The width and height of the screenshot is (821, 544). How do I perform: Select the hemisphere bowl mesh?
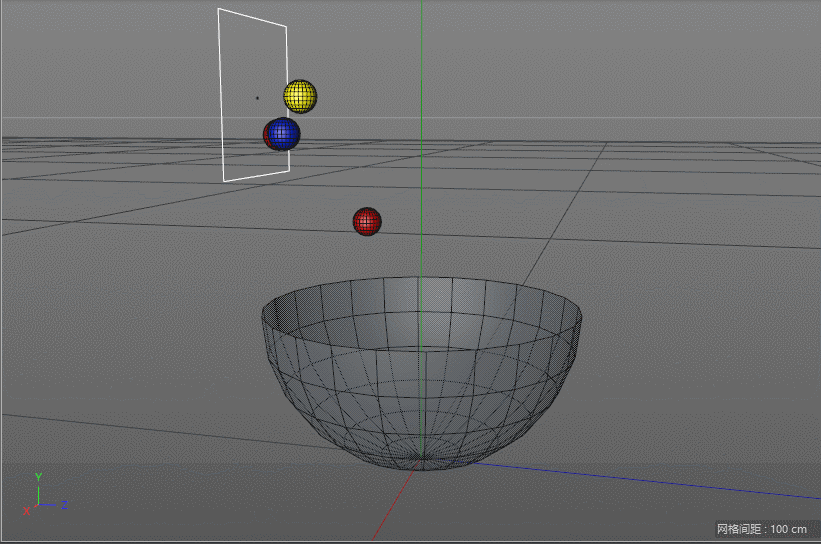point(421,373)
